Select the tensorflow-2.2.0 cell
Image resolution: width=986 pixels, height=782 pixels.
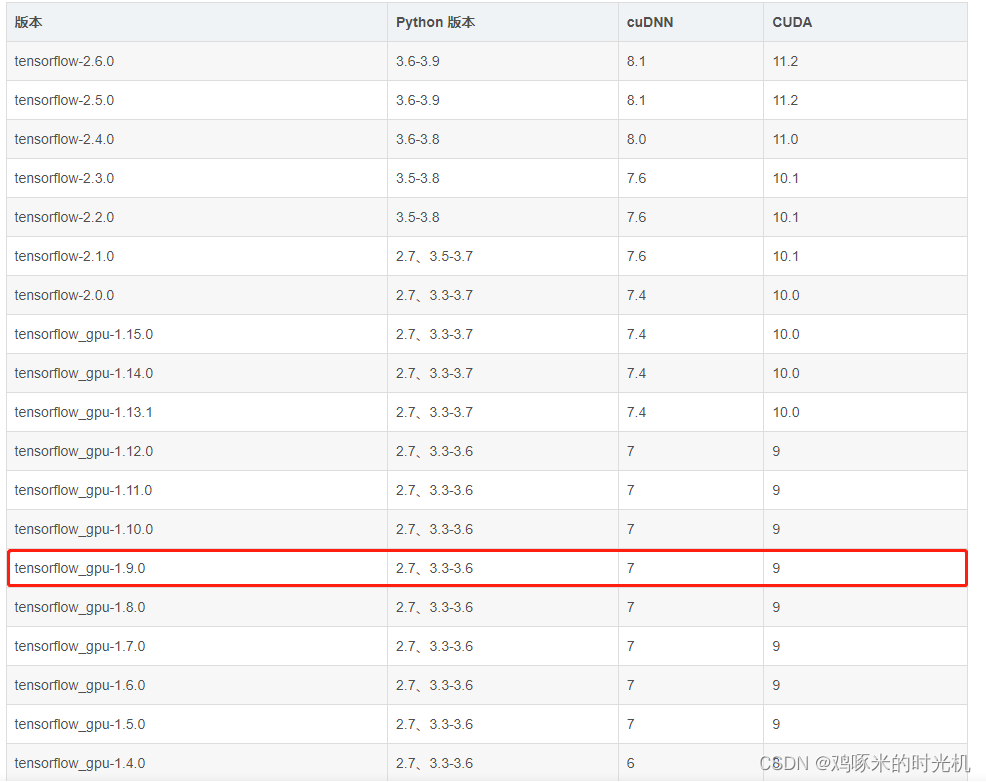tap(197, 218)
